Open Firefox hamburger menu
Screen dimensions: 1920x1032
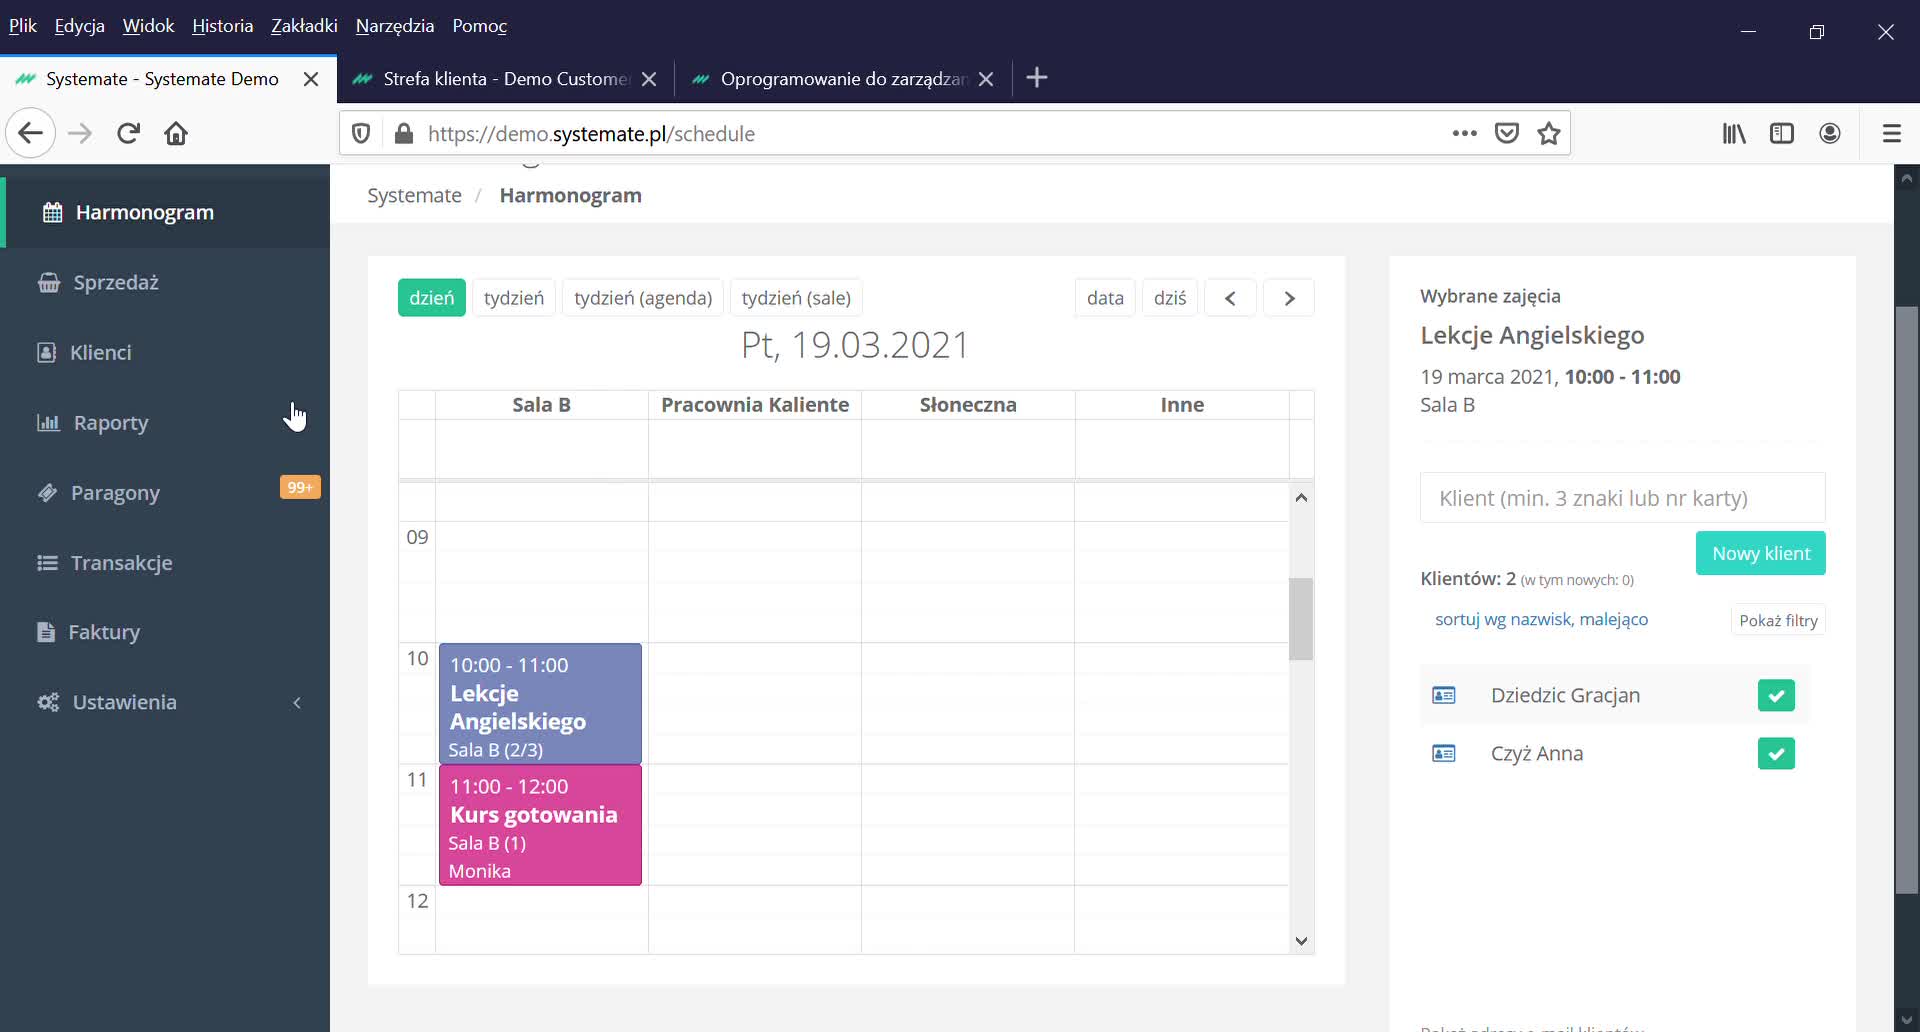point(1891,133)
